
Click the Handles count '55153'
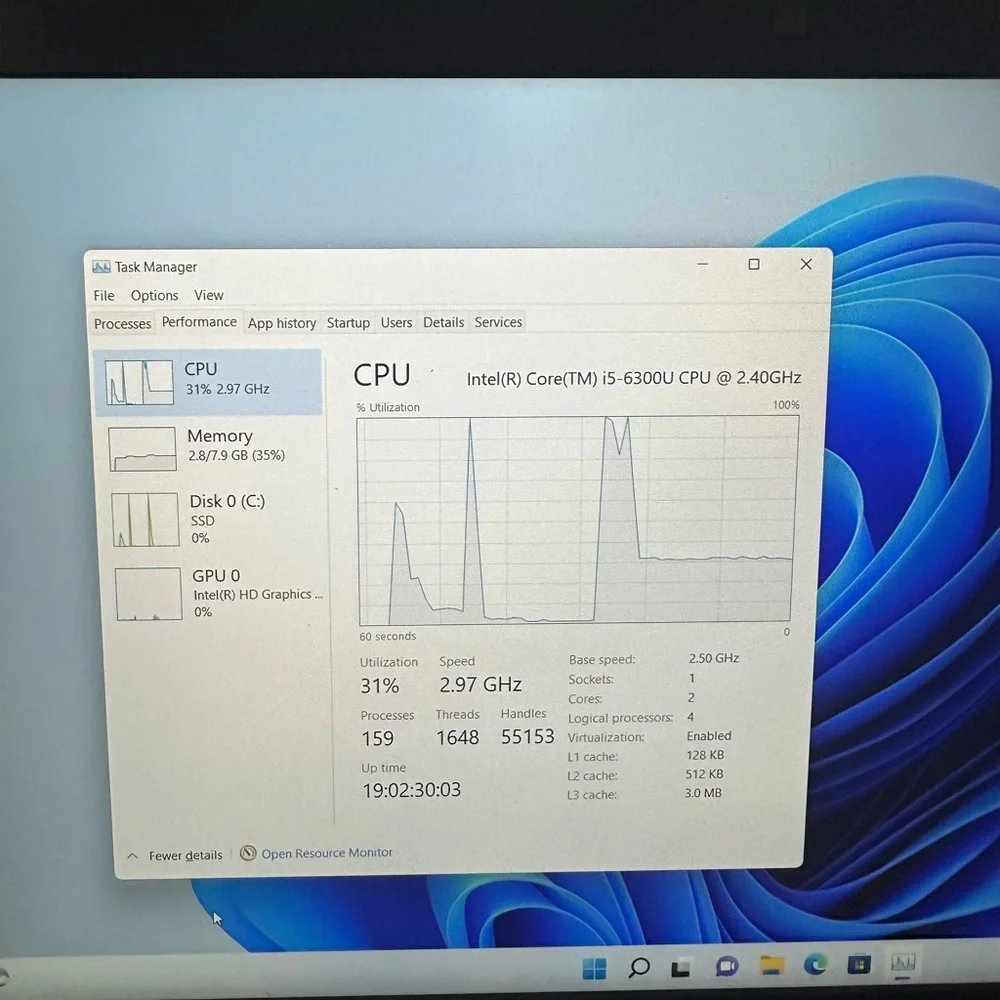(527, 737)
